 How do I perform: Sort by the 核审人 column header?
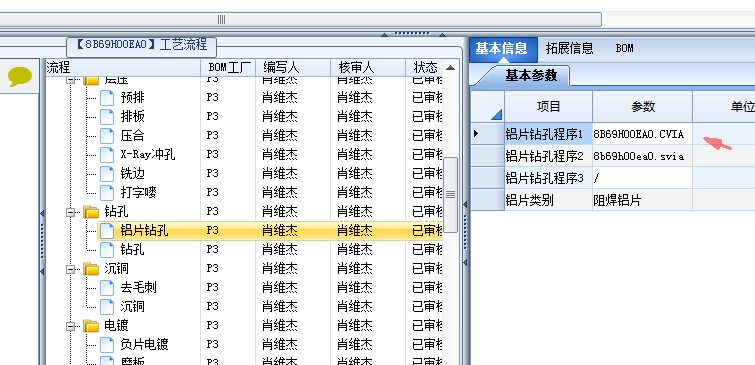(x=368, y=67)
